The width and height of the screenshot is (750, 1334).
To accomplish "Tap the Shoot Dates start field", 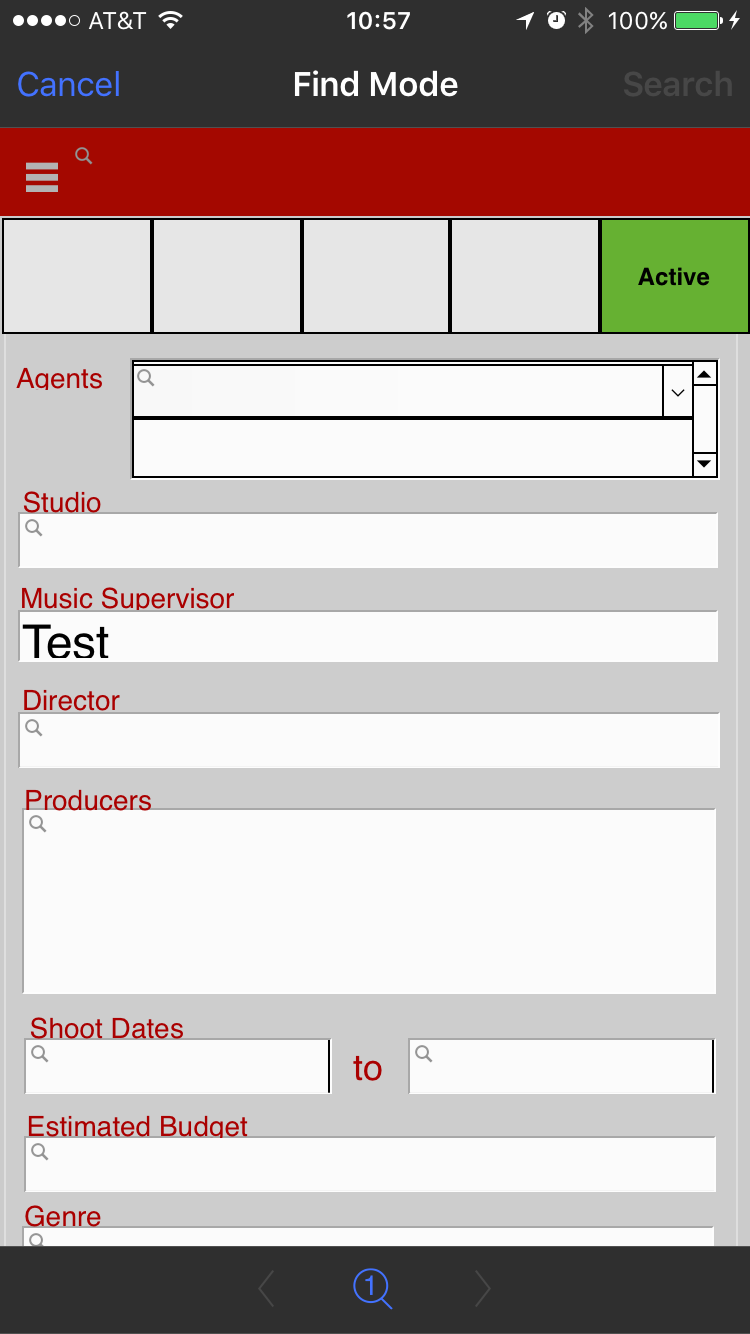I will coord(177,1066).
